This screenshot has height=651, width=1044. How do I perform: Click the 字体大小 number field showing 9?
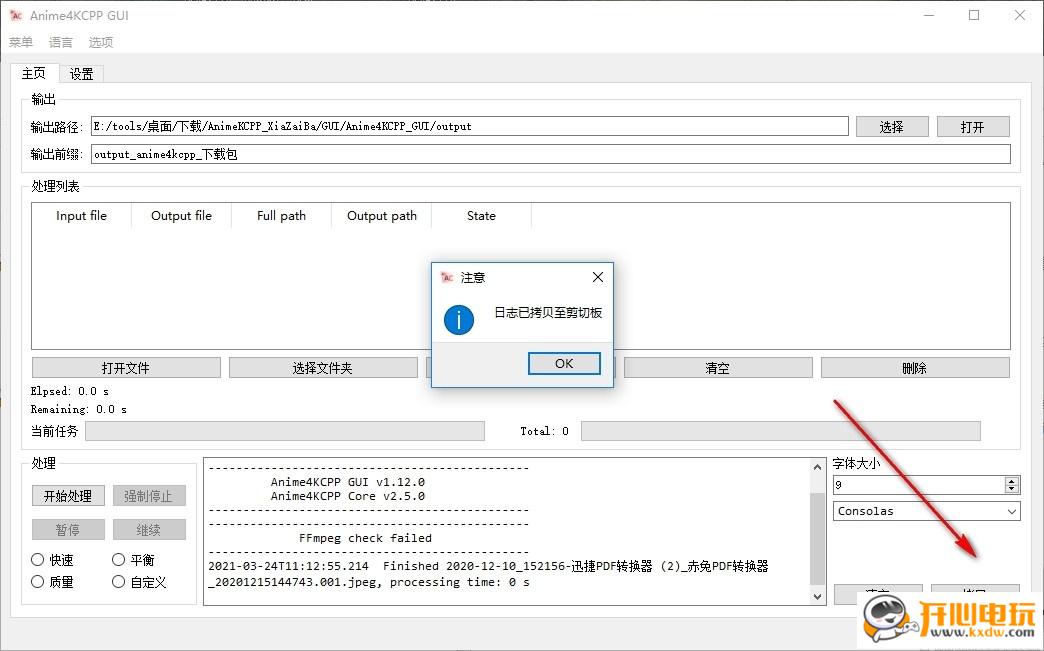(919, 485)
